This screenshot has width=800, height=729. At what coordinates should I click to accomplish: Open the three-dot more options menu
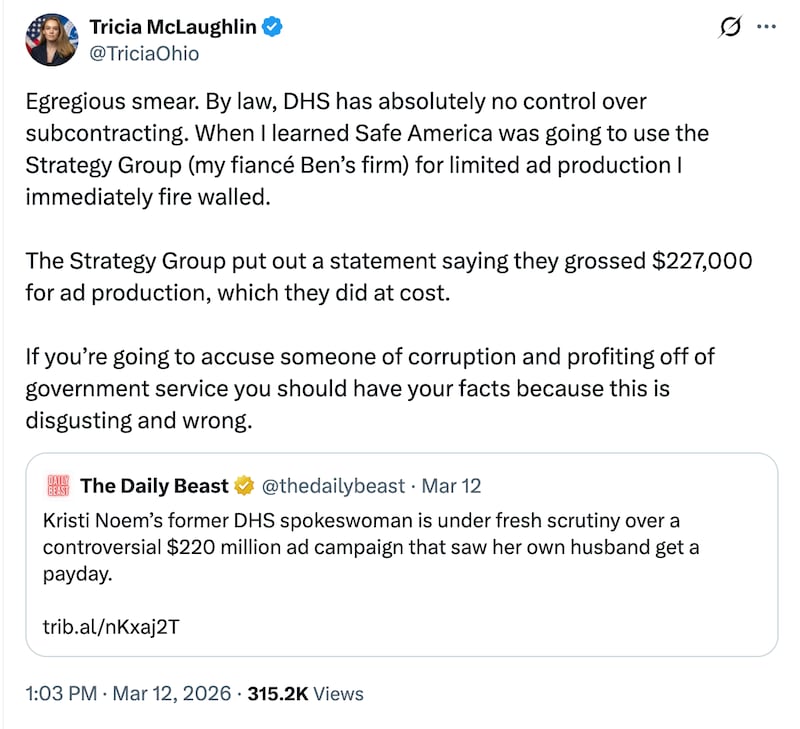[768, 28]
